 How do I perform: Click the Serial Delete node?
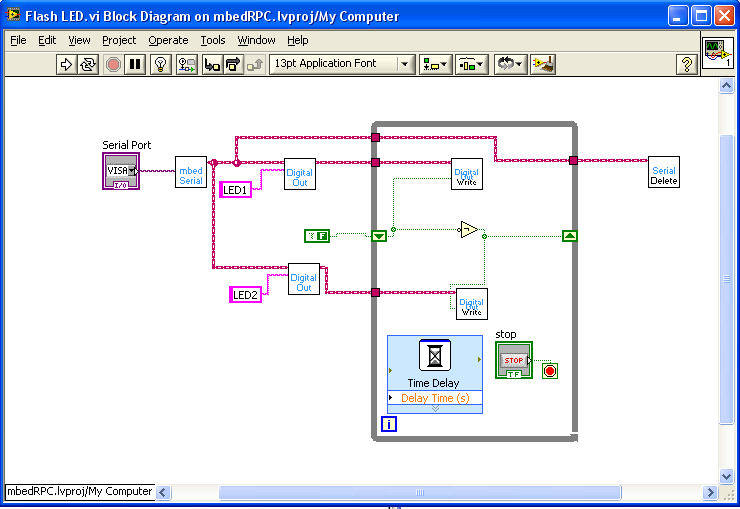point(664,172)
